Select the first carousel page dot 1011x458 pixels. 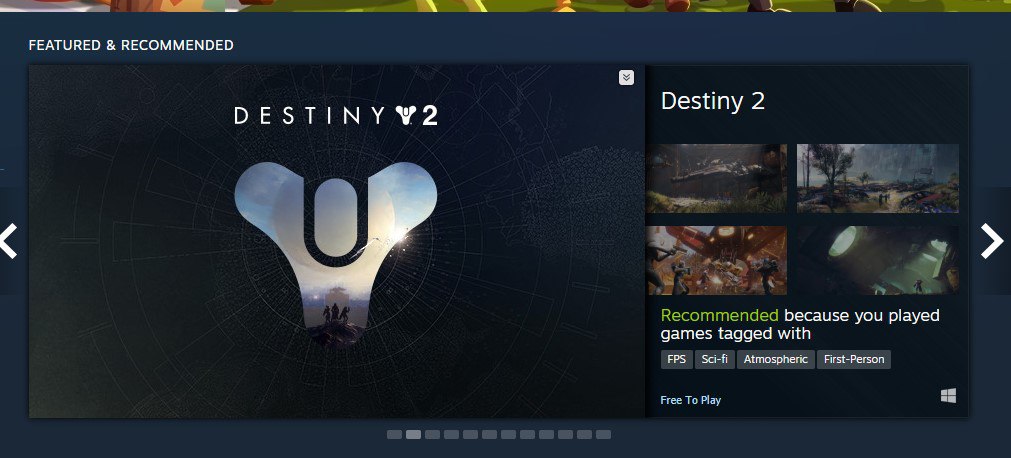tap(395, 435)
